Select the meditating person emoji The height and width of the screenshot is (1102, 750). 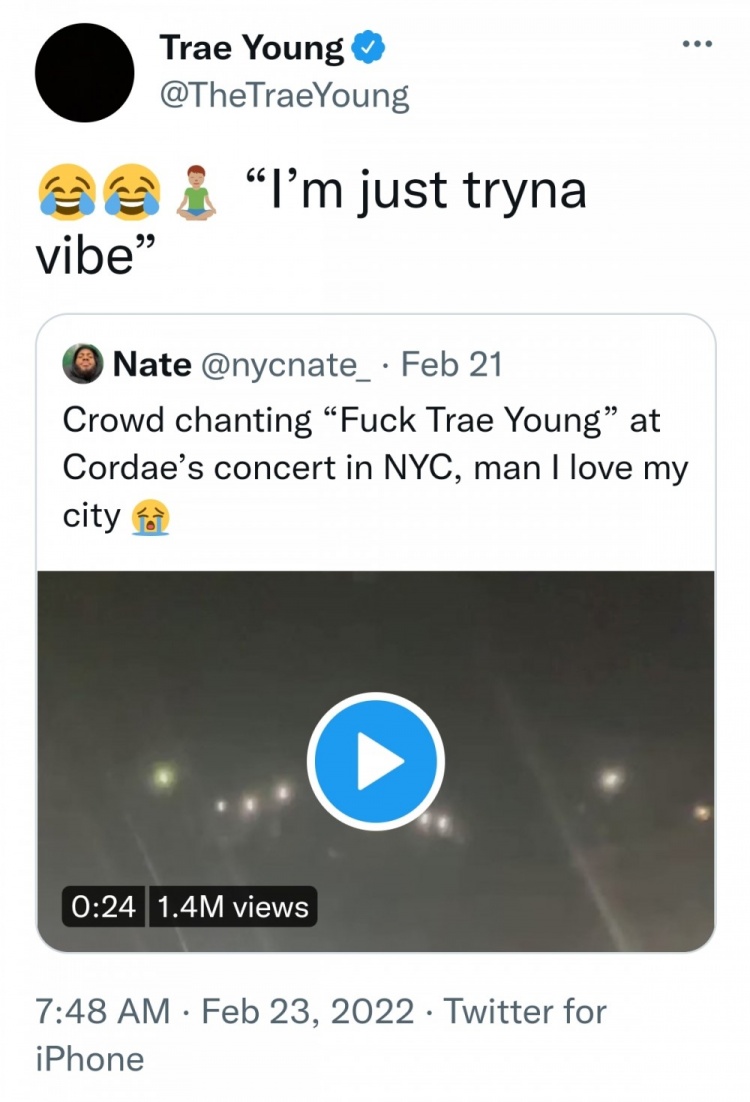tap(195, 191)
